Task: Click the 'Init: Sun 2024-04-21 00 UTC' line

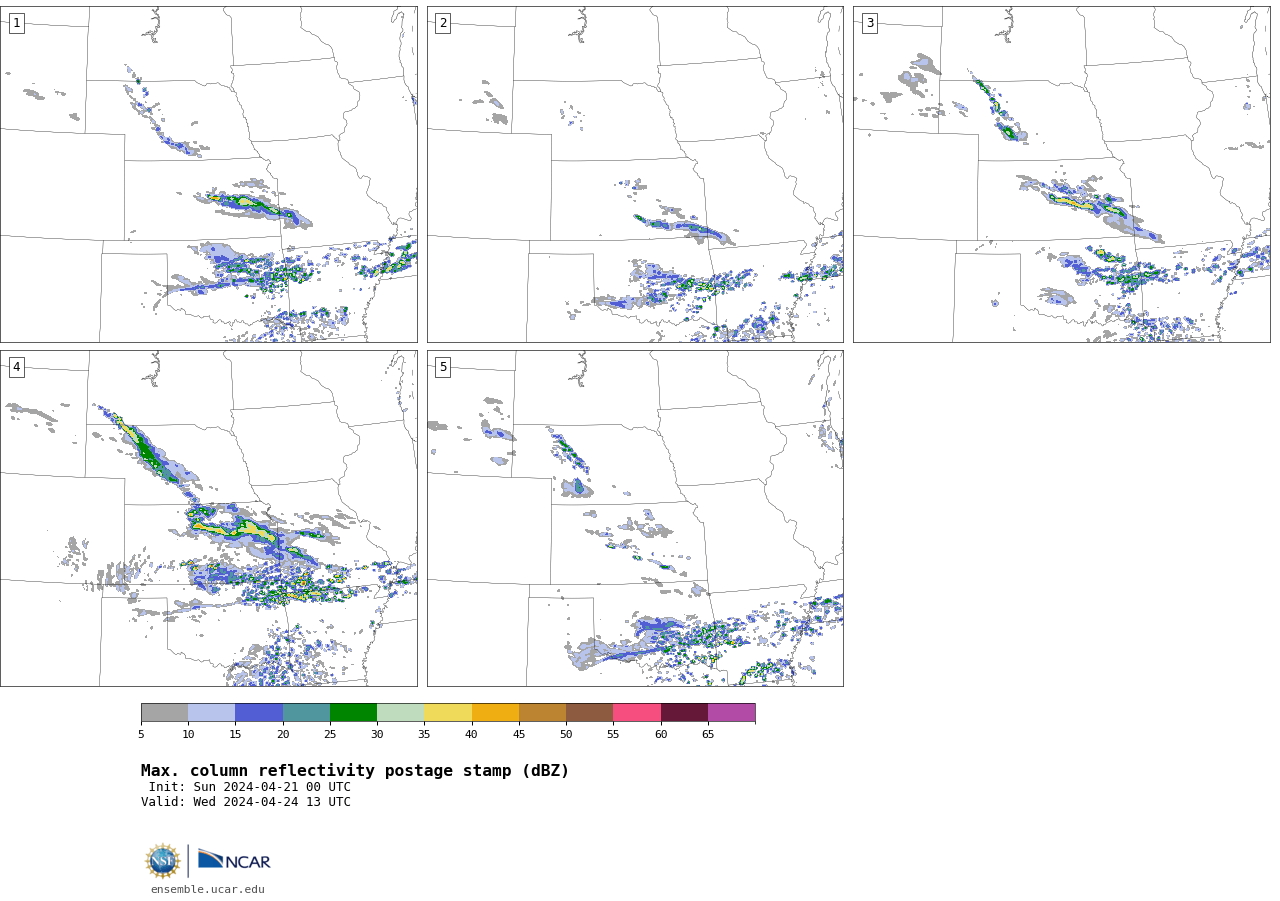Action: [x=250, y=787]
